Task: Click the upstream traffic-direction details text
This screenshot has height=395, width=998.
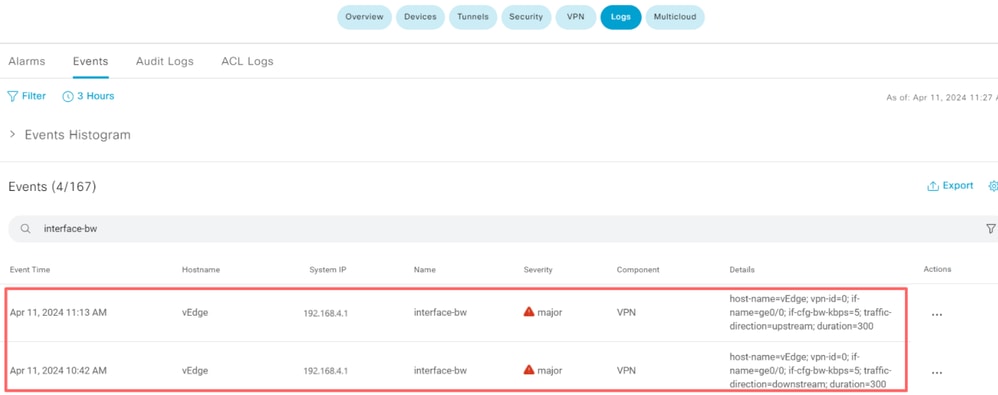Action: pos(810,312)
